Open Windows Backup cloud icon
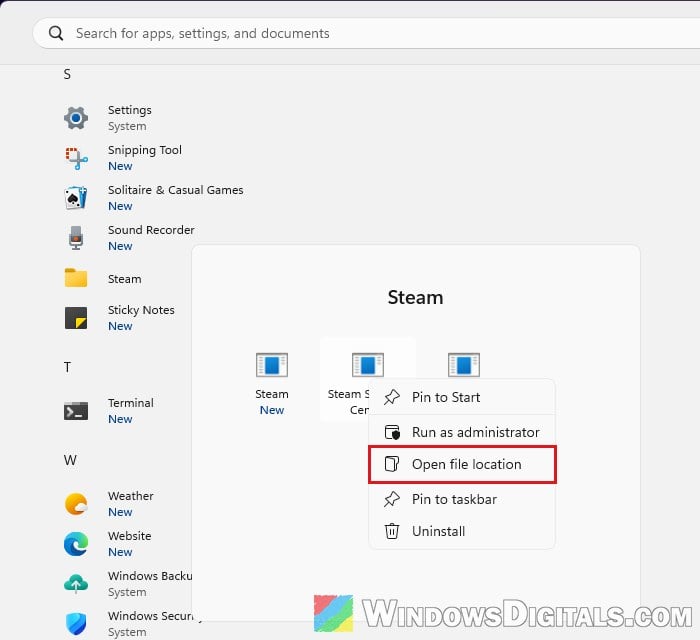The height and width of the screenshot is (640, 700). 76,584
